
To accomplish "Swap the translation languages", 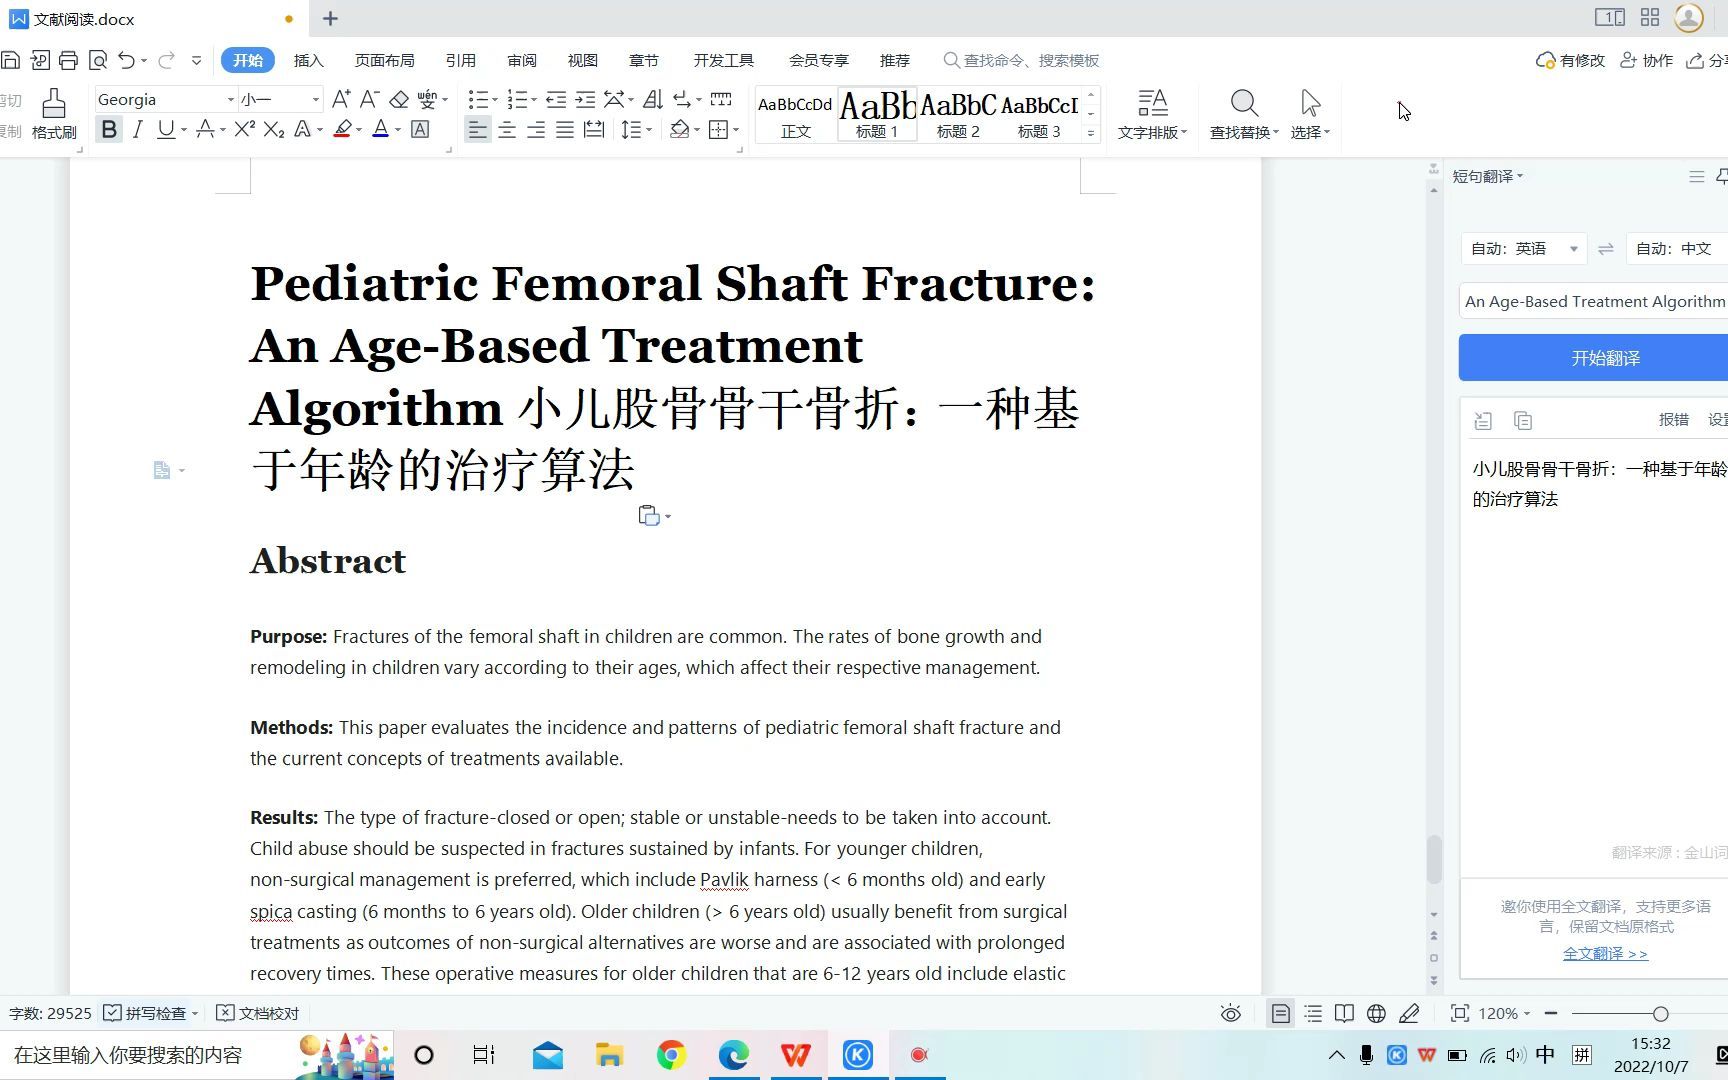I will [1606, 248].
